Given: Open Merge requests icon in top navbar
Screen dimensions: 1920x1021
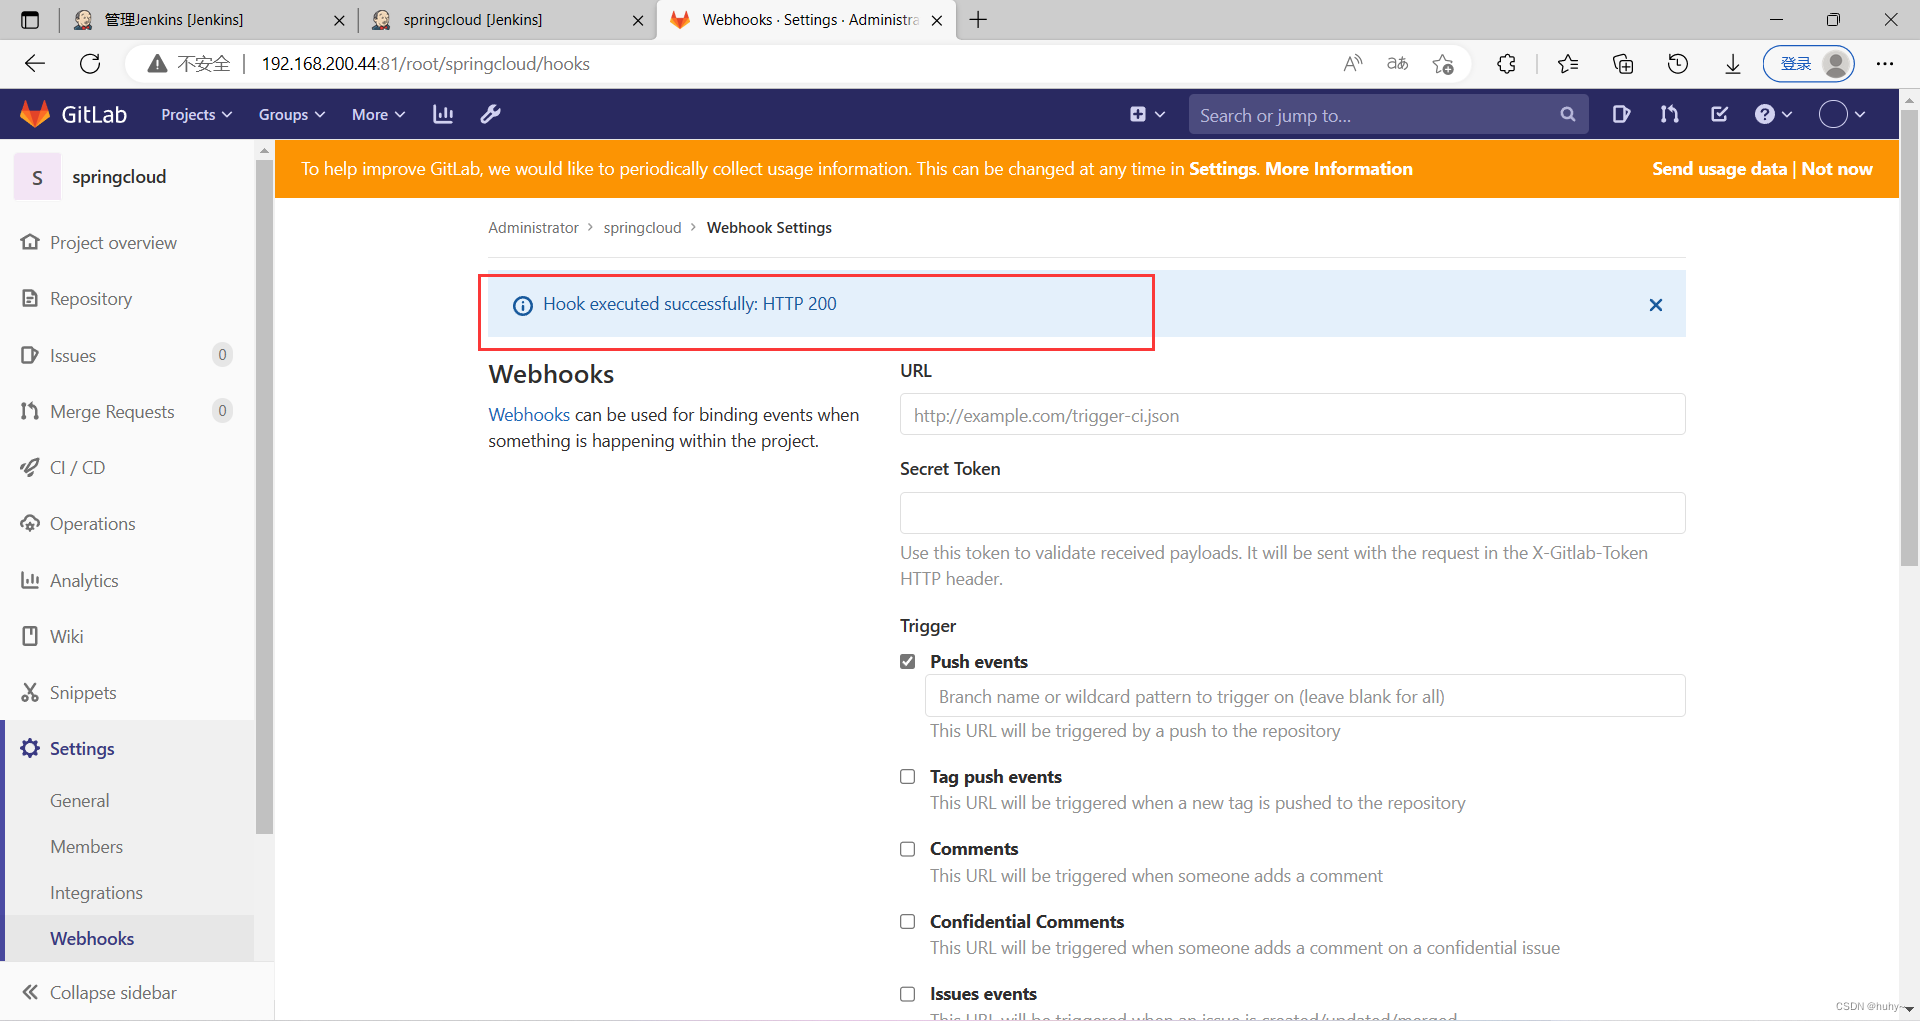Looking at the screenshot, I should tap(1669, 114).
